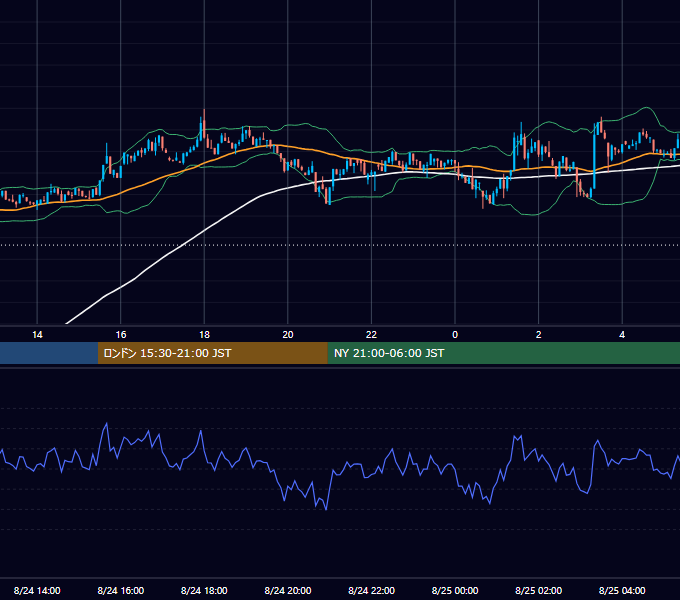
Task: Click the 4 hour label on price chart axis
Action: [x=622, y=335]
